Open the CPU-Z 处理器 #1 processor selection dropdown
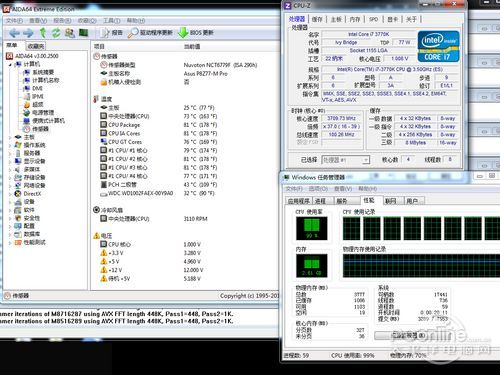 (x=346, y=160)
